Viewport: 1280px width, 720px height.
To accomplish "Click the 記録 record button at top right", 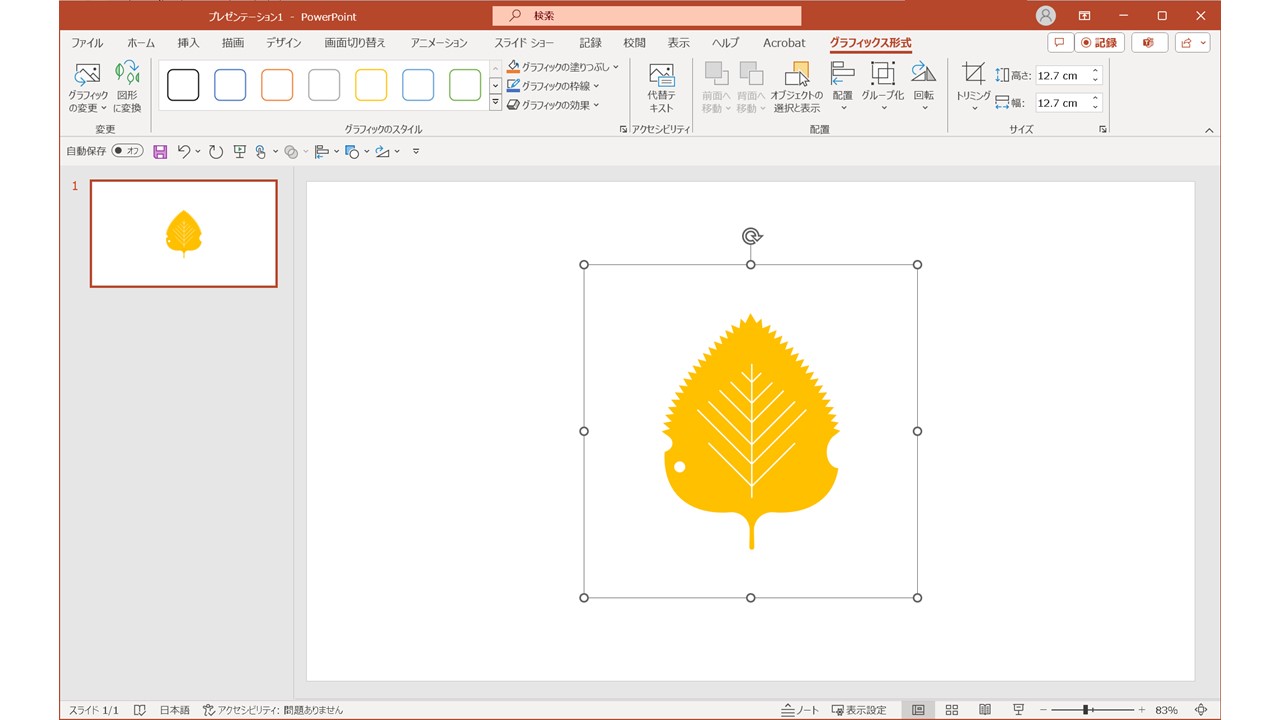I will tap(1099, 43).
